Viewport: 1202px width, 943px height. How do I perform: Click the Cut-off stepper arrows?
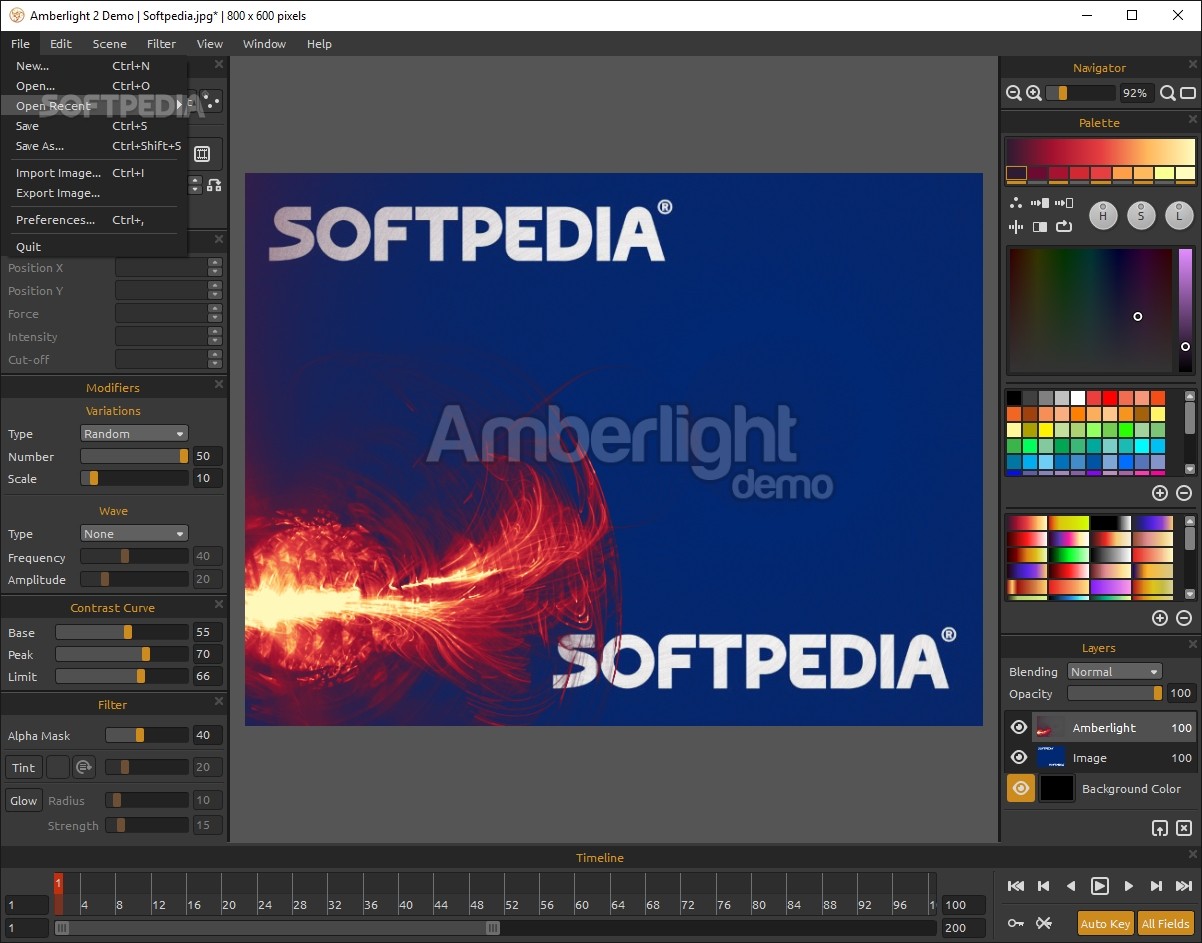(215, 360)
